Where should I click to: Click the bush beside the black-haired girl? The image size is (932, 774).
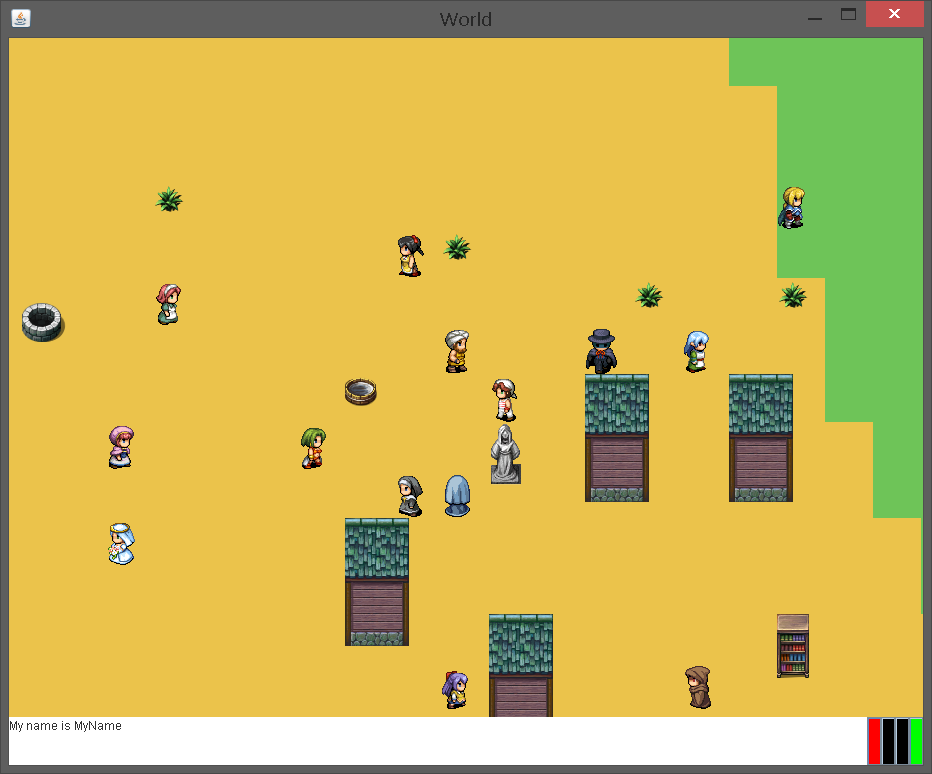457,247
